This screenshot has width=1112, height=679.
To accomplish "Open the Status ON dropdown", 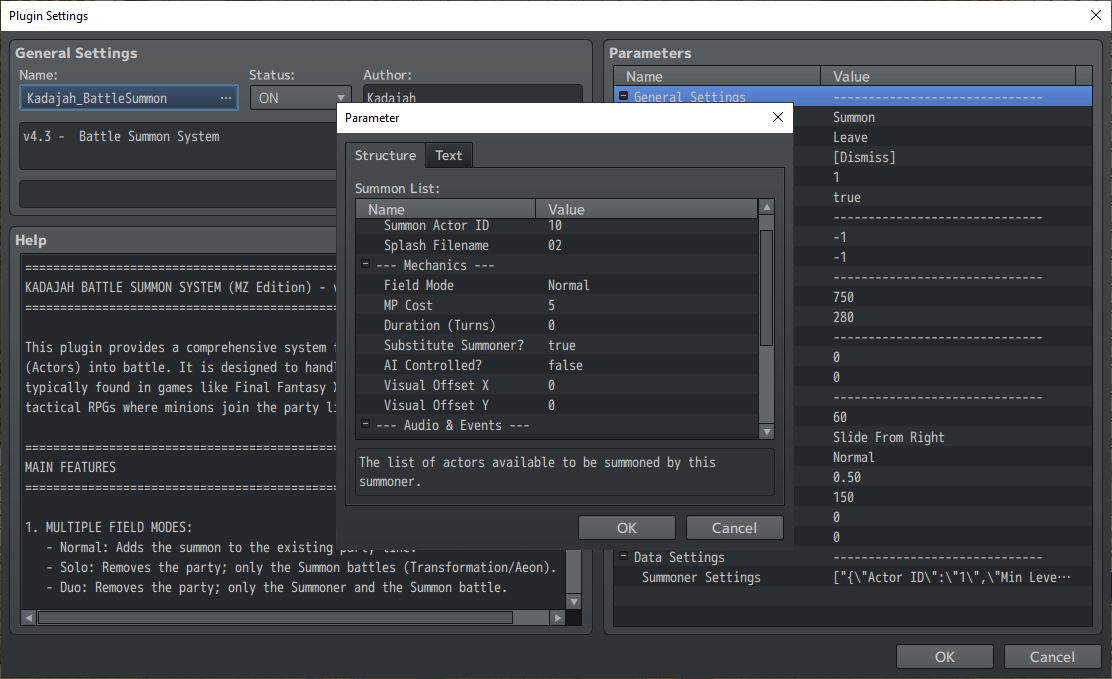I will 300,98.
